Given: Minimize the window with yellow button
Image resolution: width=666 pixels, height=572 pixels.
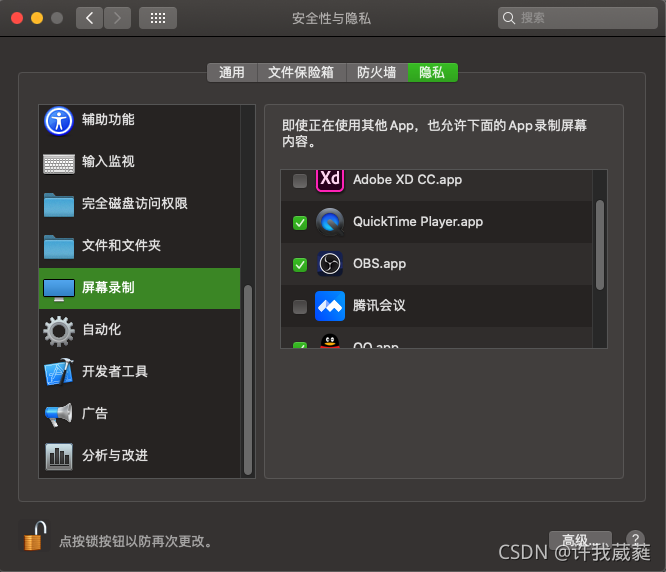Looking at the screenshot, I should click(x=37, y=18).
